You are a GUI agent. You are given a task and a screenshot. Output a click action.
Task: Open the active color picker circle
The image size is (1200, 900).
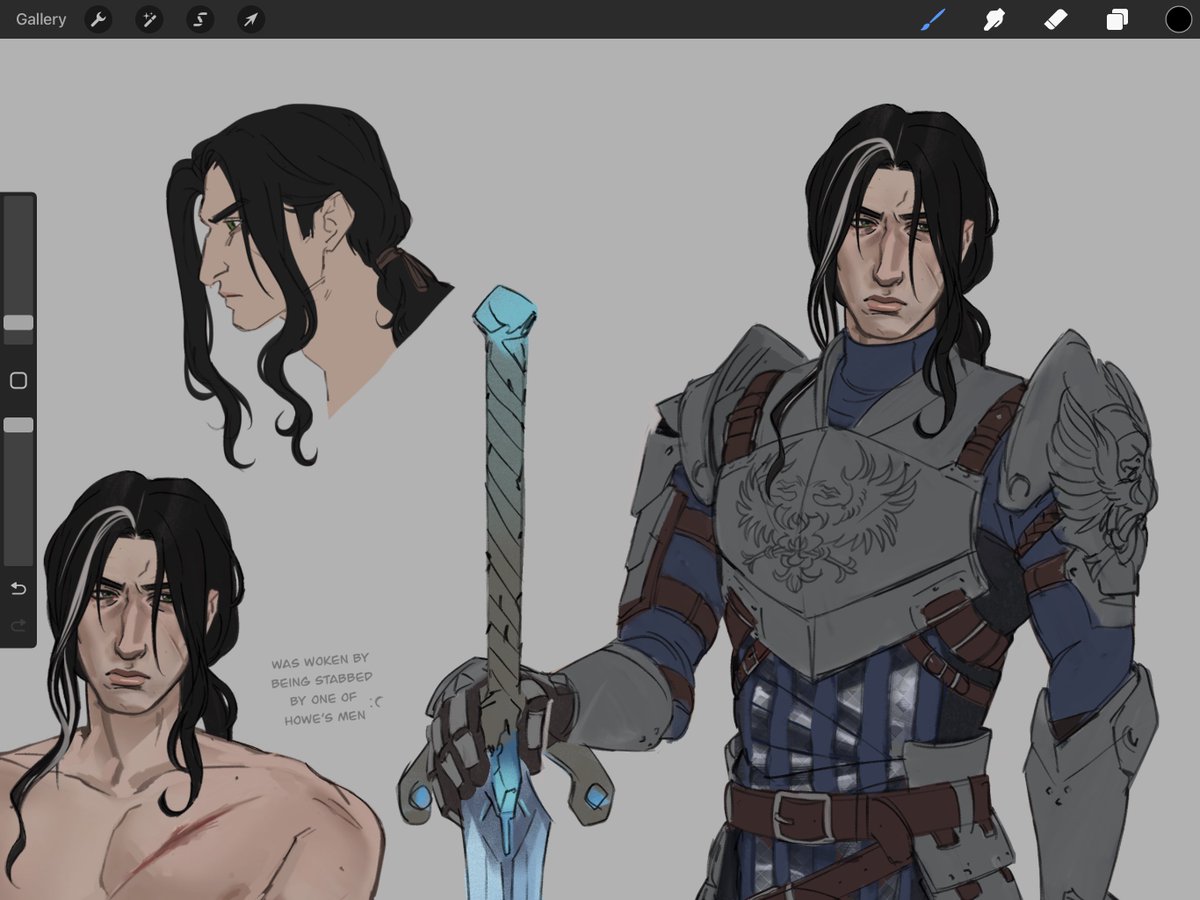coord(1178,19)
